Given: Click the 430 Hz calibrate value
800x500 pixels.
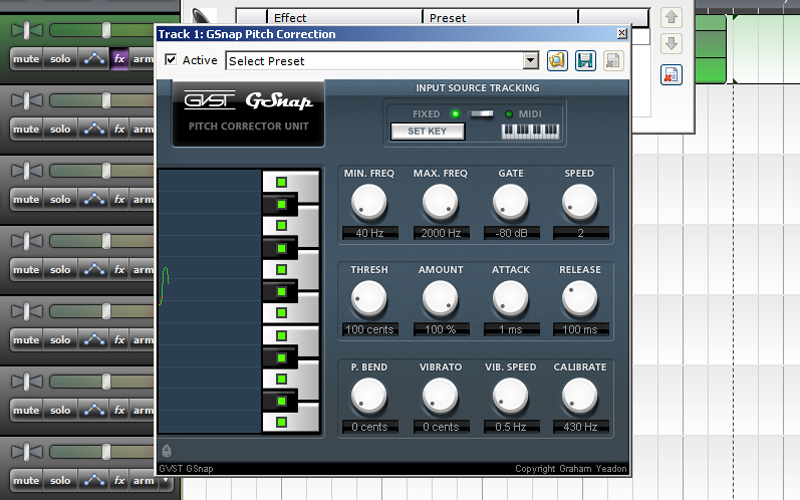Looking at the screenshot, I should (x=581, y=427).
